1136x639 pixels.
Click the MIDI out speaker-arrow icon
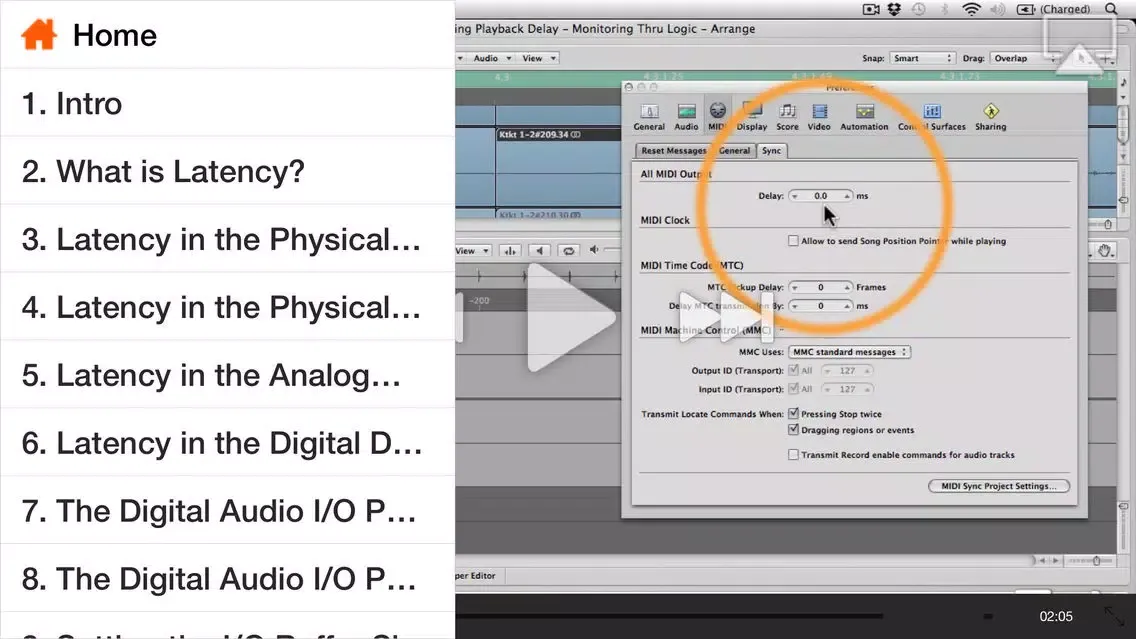point(539,251)
